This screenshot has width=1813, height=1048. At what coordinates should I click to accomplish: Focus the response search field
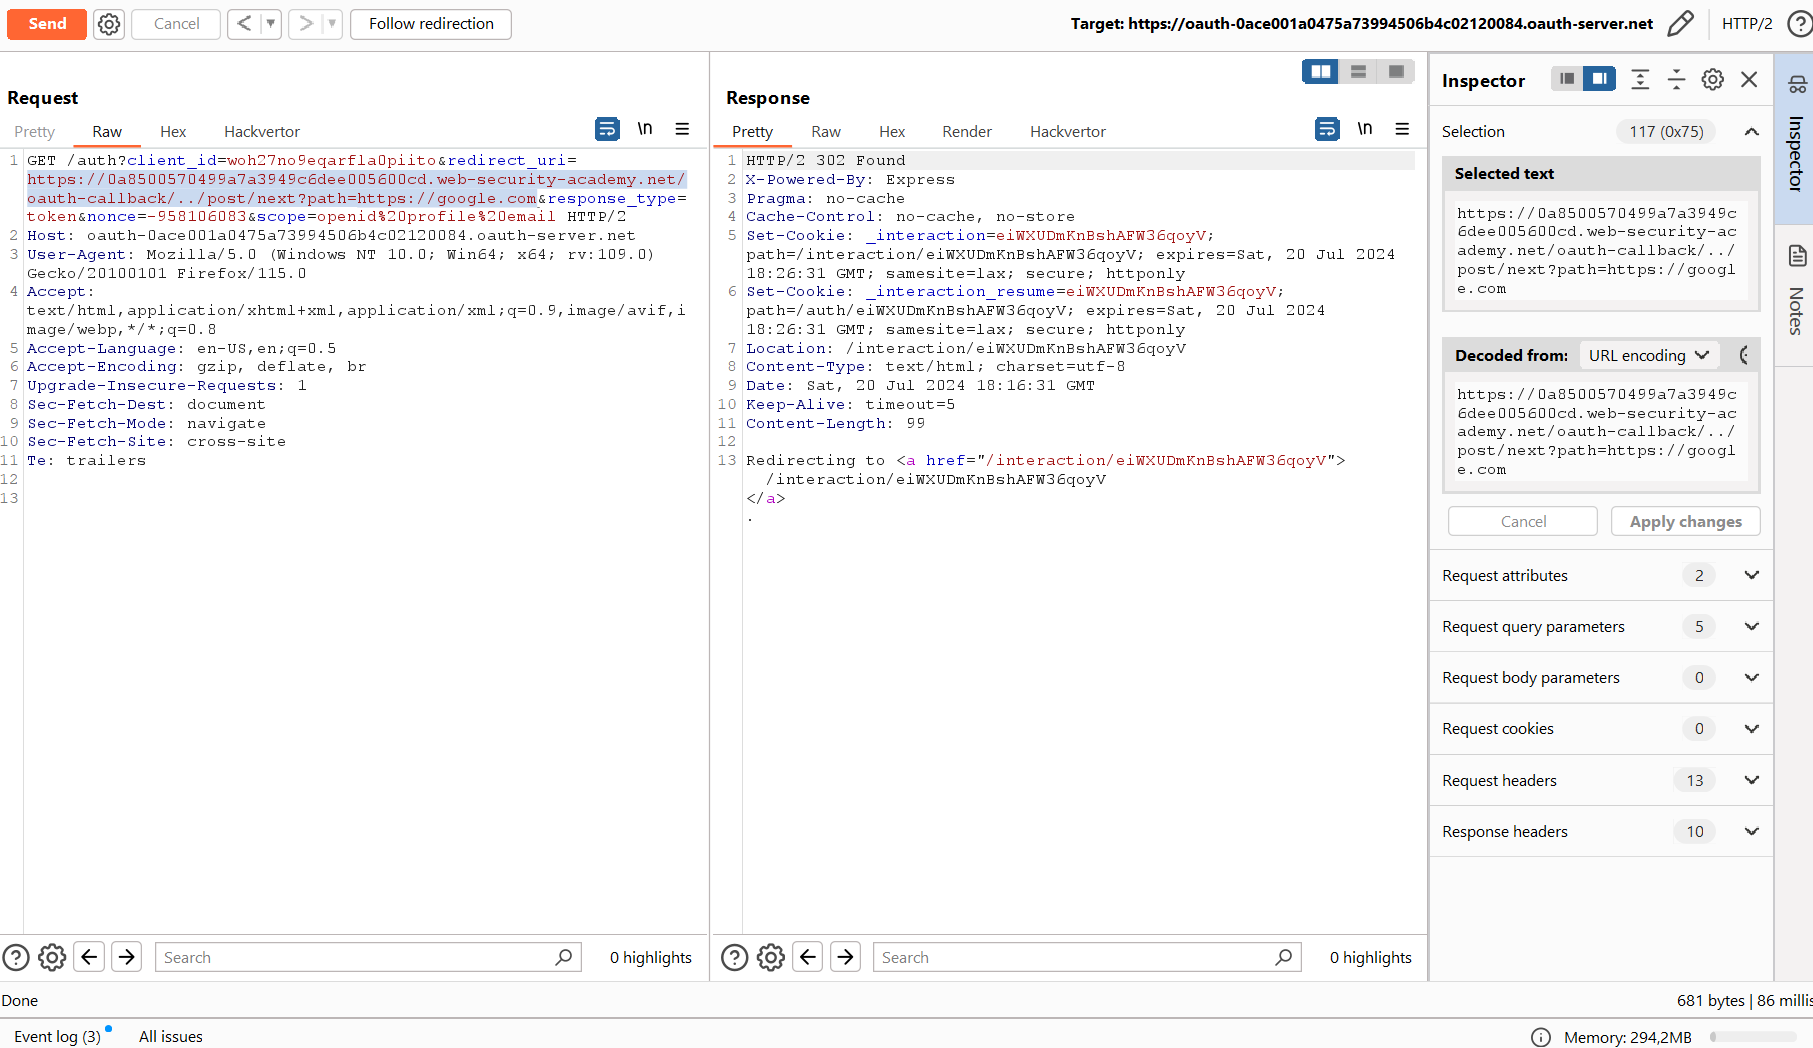[x=1087, y=957]
